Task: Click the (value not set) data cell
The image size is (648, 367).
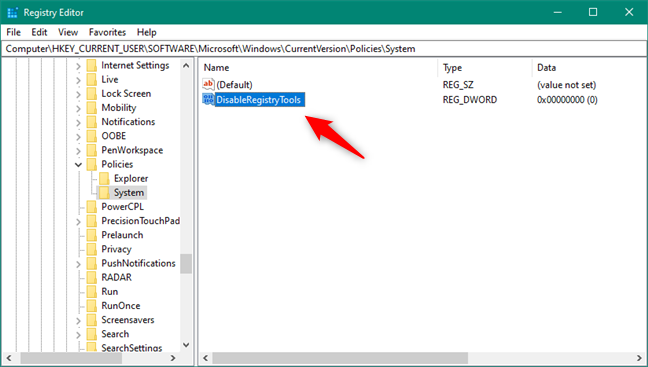Action: click(x=566, y=85)
